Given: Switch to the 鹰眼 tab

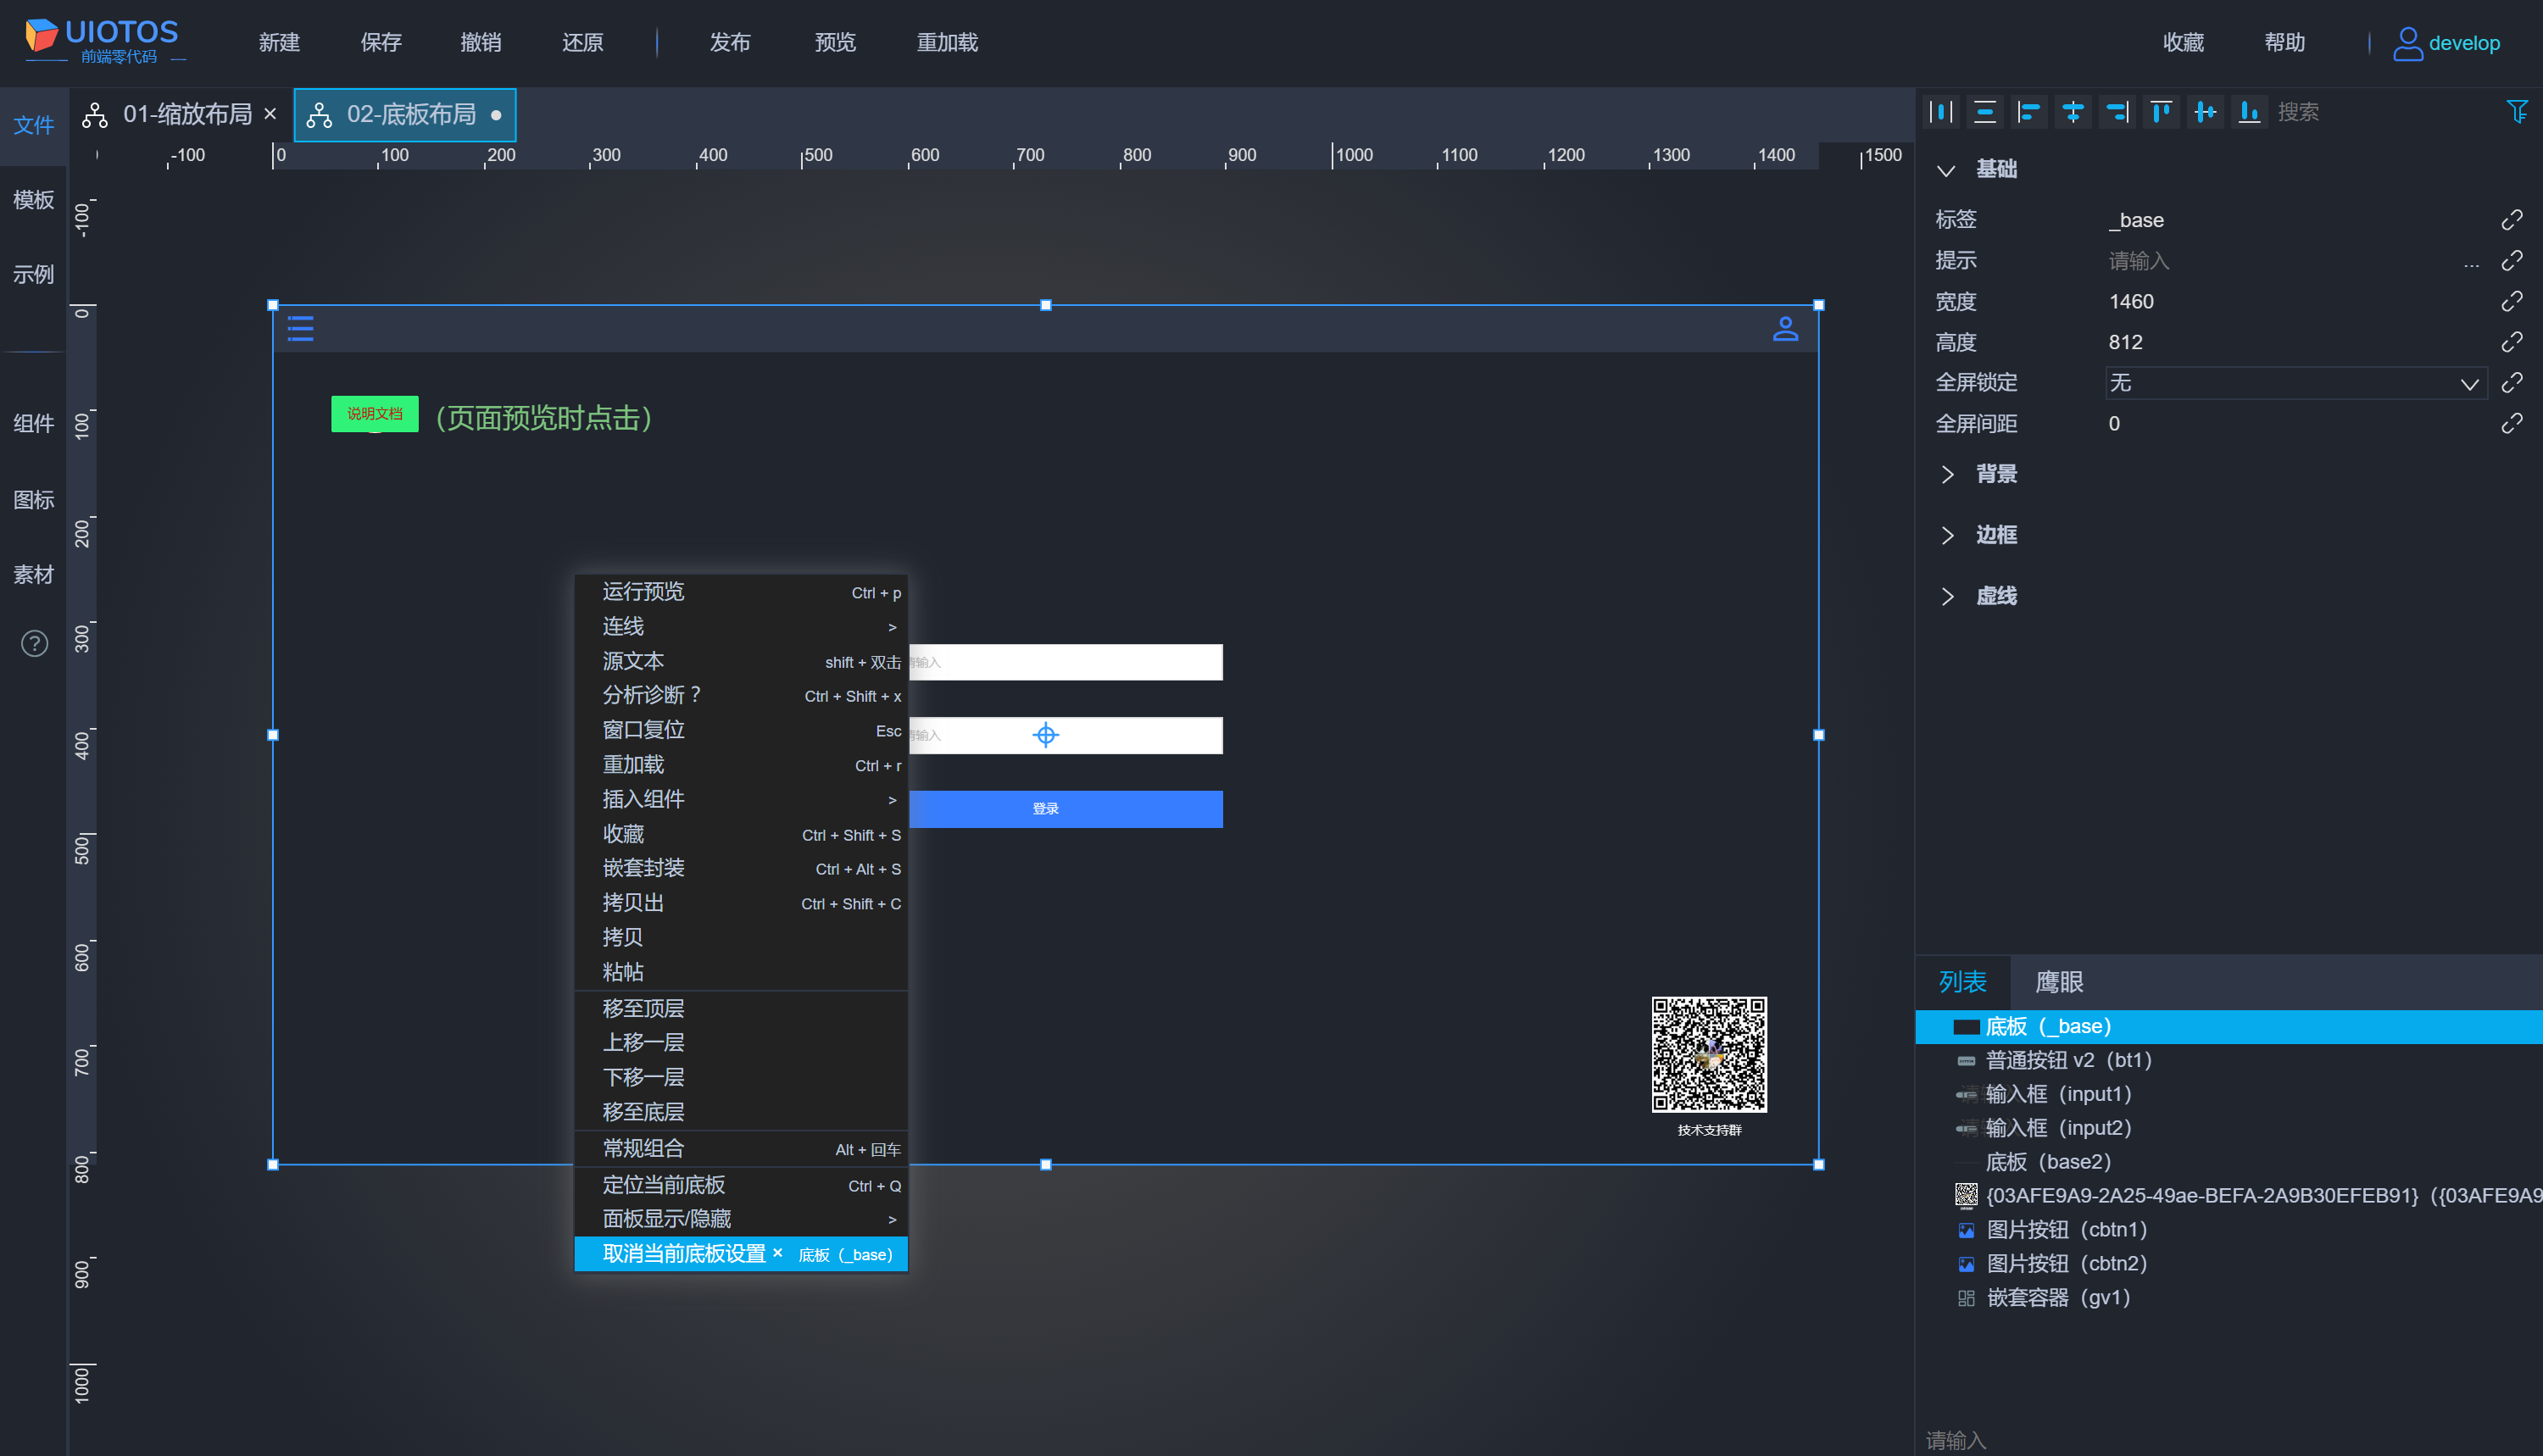Looking at the screenshot, I should click(x=2059, y=982).
